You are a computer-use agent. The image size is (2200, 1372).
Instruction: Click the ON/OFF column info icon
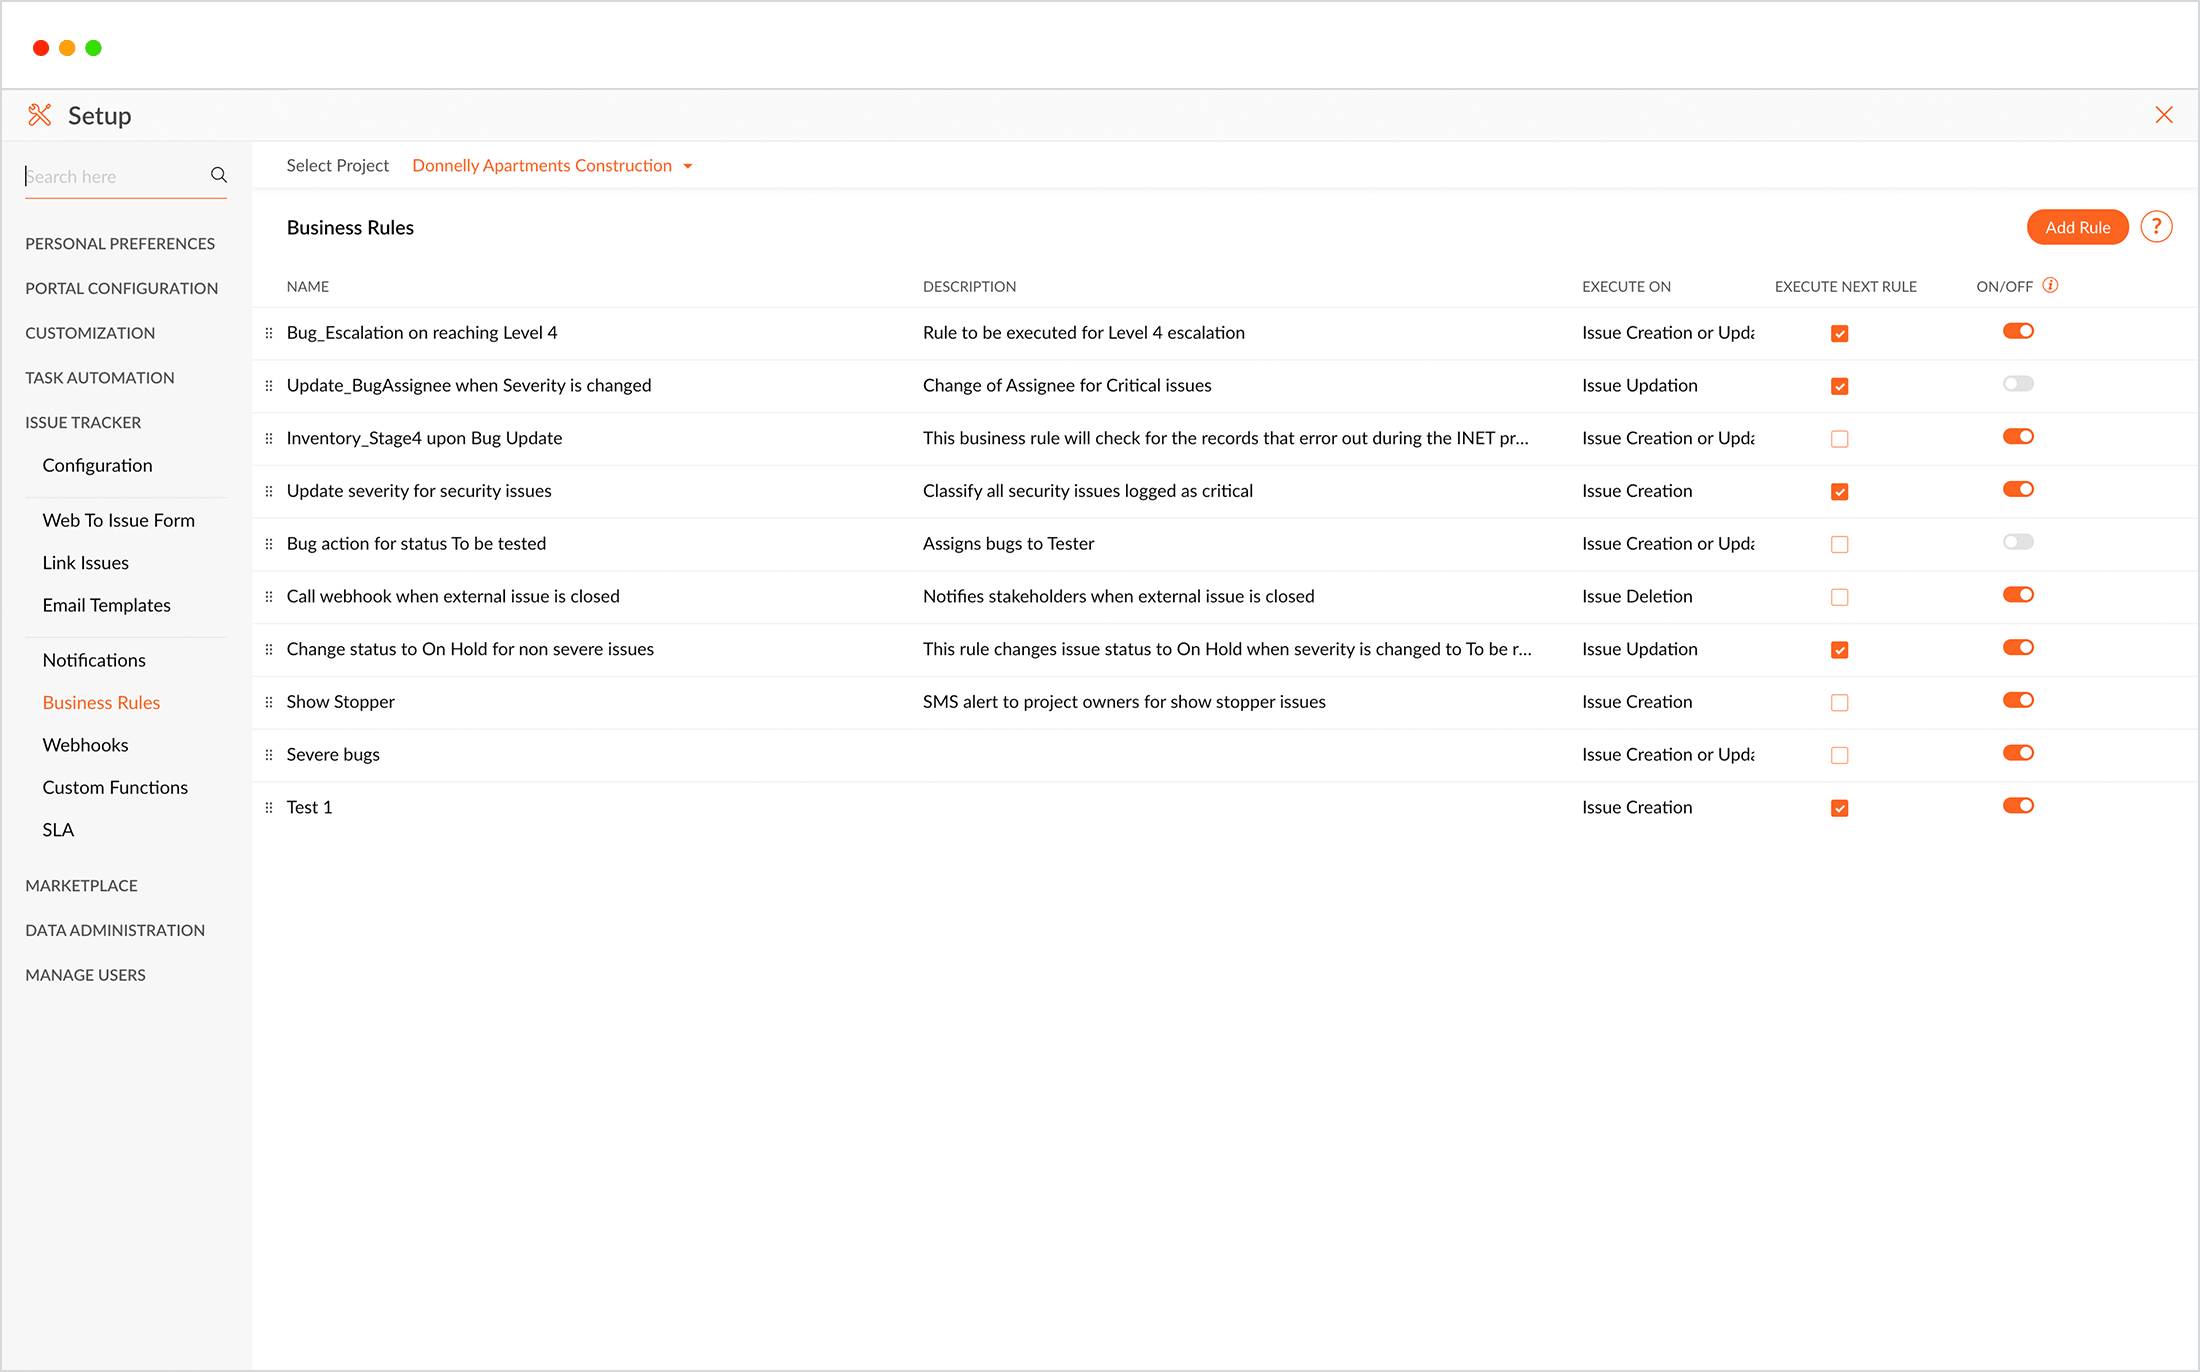click(x=2050, y=285)
